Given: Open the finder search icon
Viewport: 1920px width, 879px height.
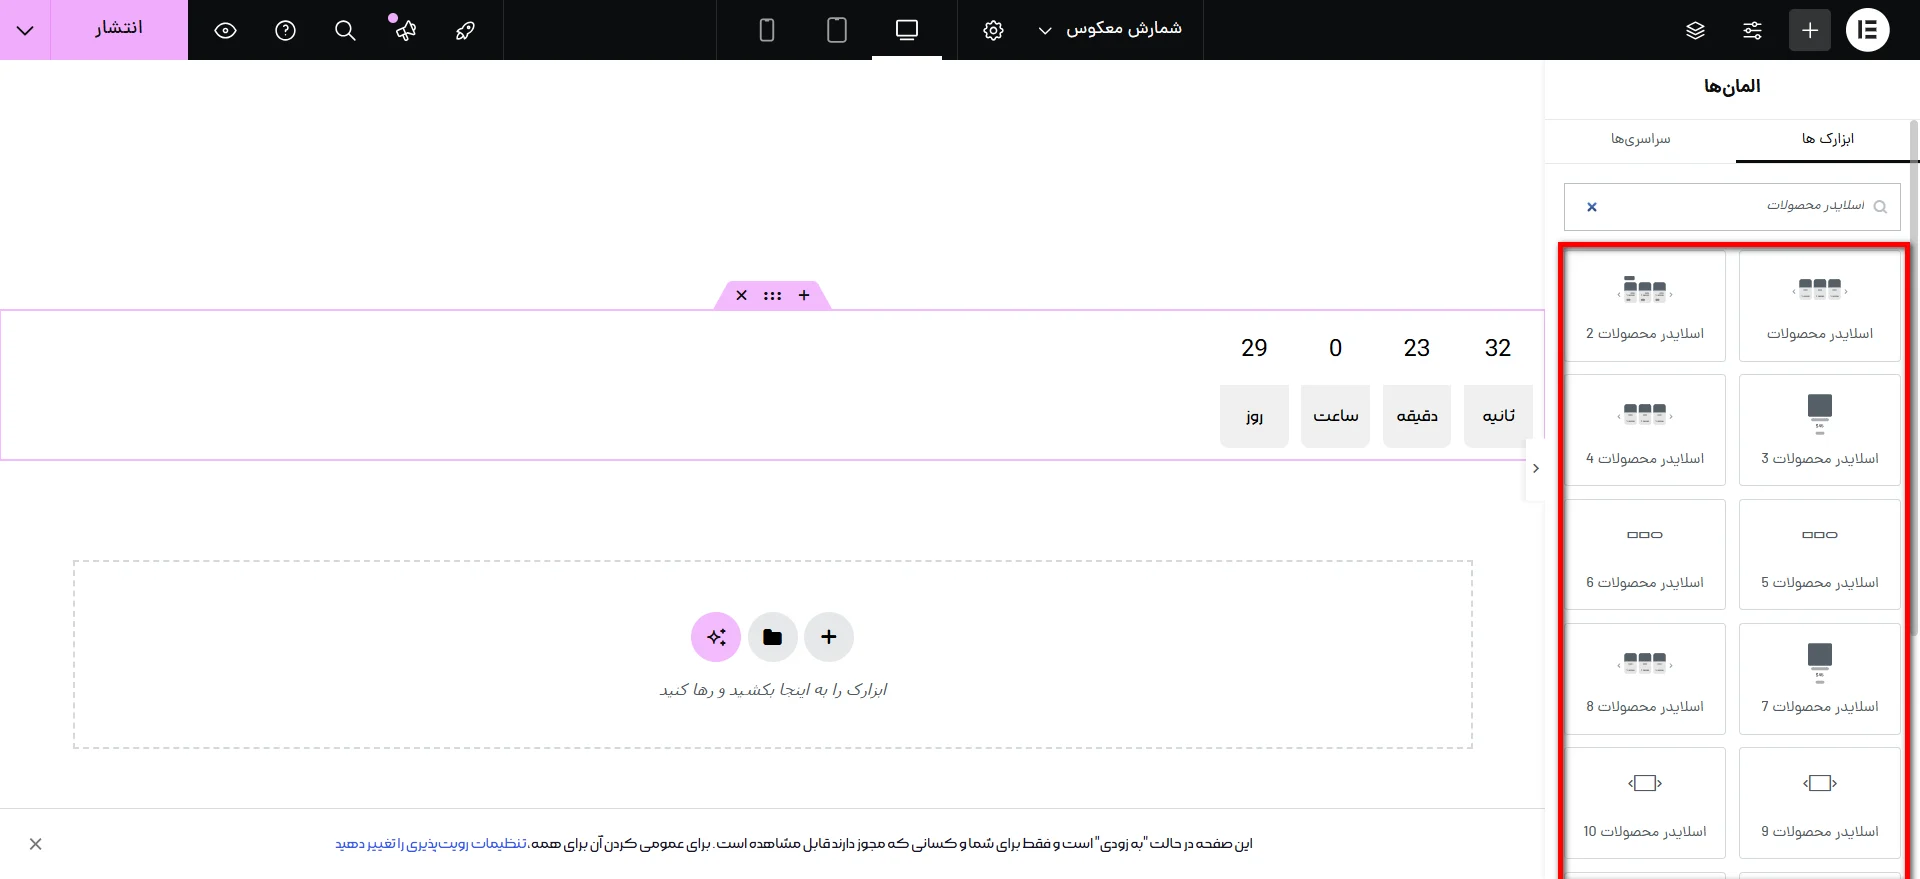Looking at the screenshot, I should [x=345, y=30].
